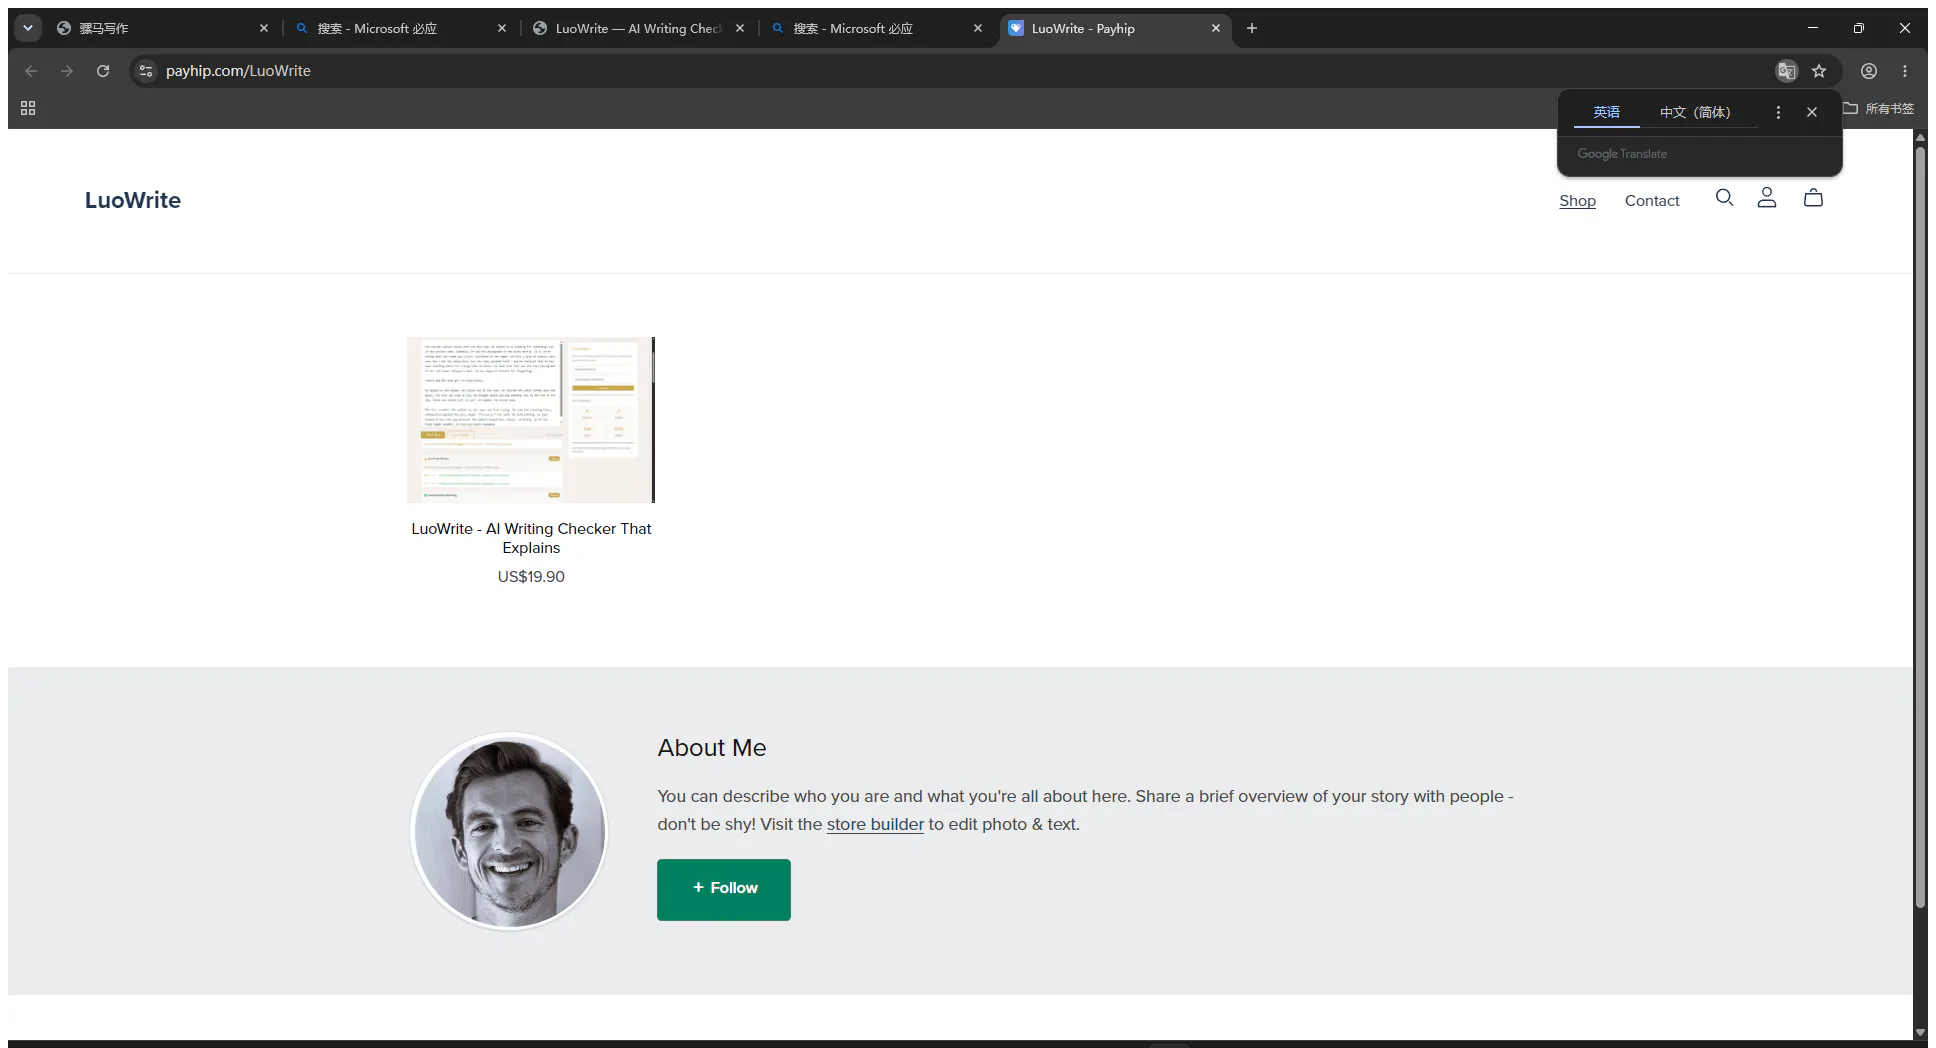
Task: Select the LuoWrite - Payhip tab
Action: tap(1114, 28)
